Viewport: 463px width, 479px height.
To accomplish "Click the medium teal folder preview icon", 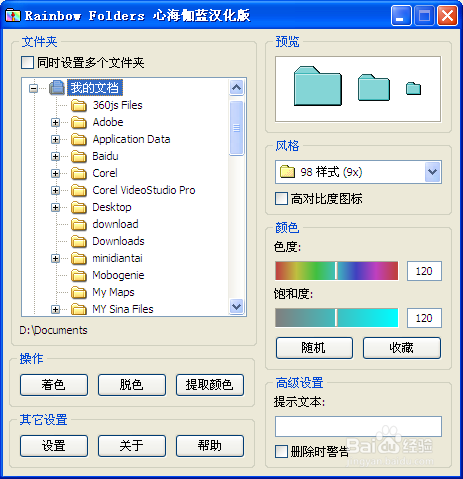I will [374, 88].
